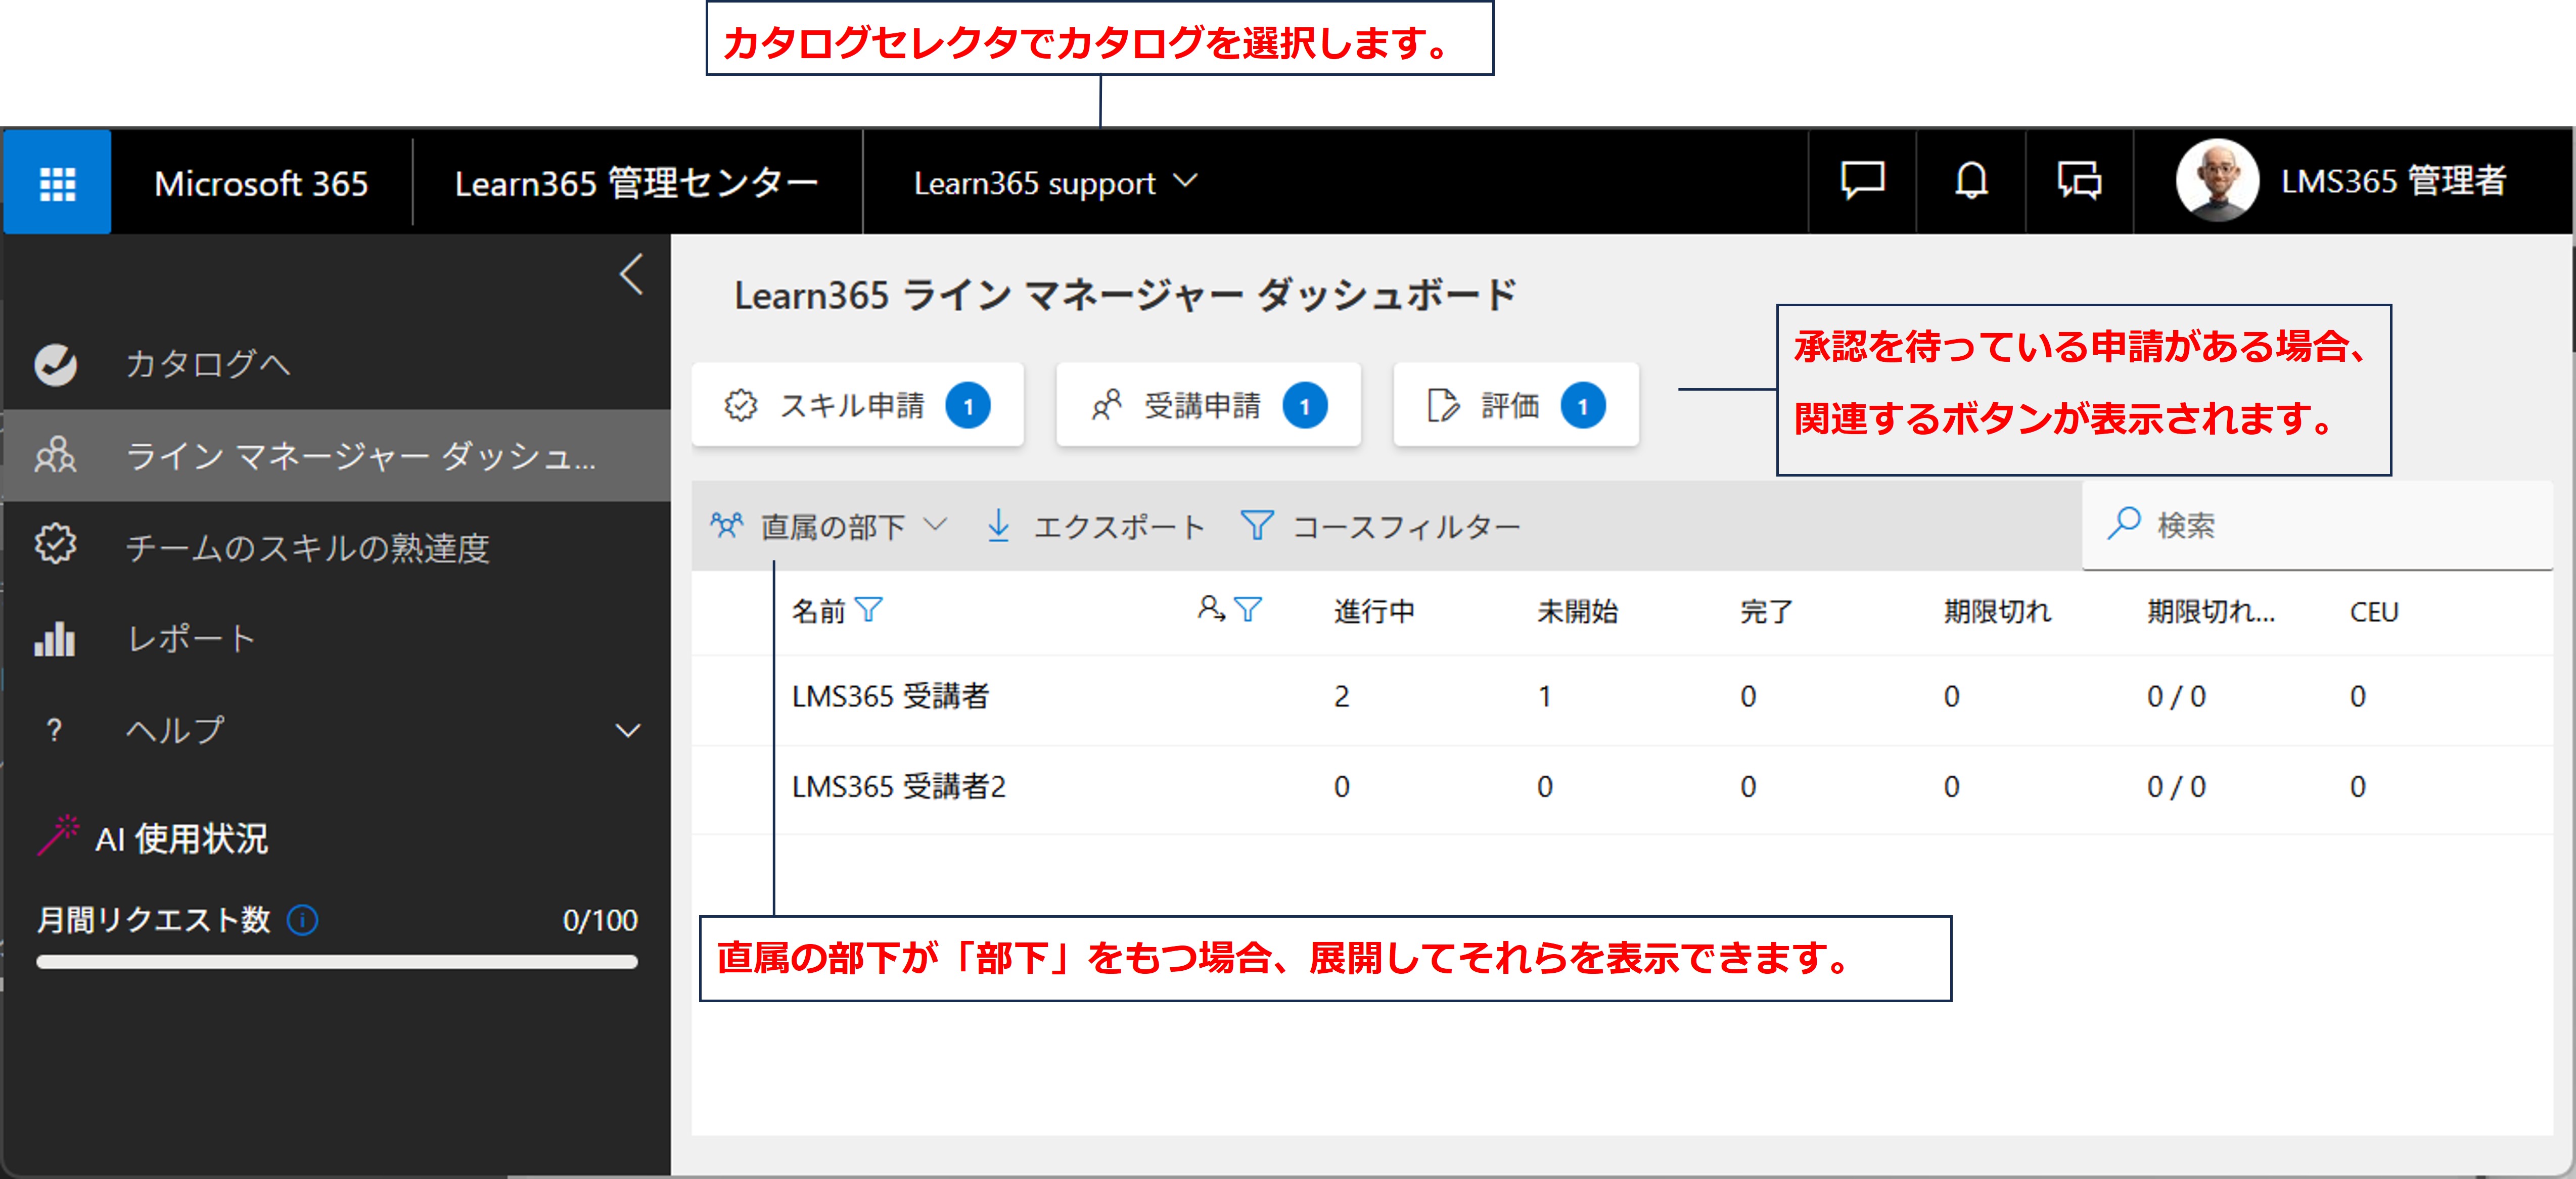Screen dimensions: 2576x1179
Task: Select ライン マネージャー ダッシュボード menu item
Action: click(337, 455)
